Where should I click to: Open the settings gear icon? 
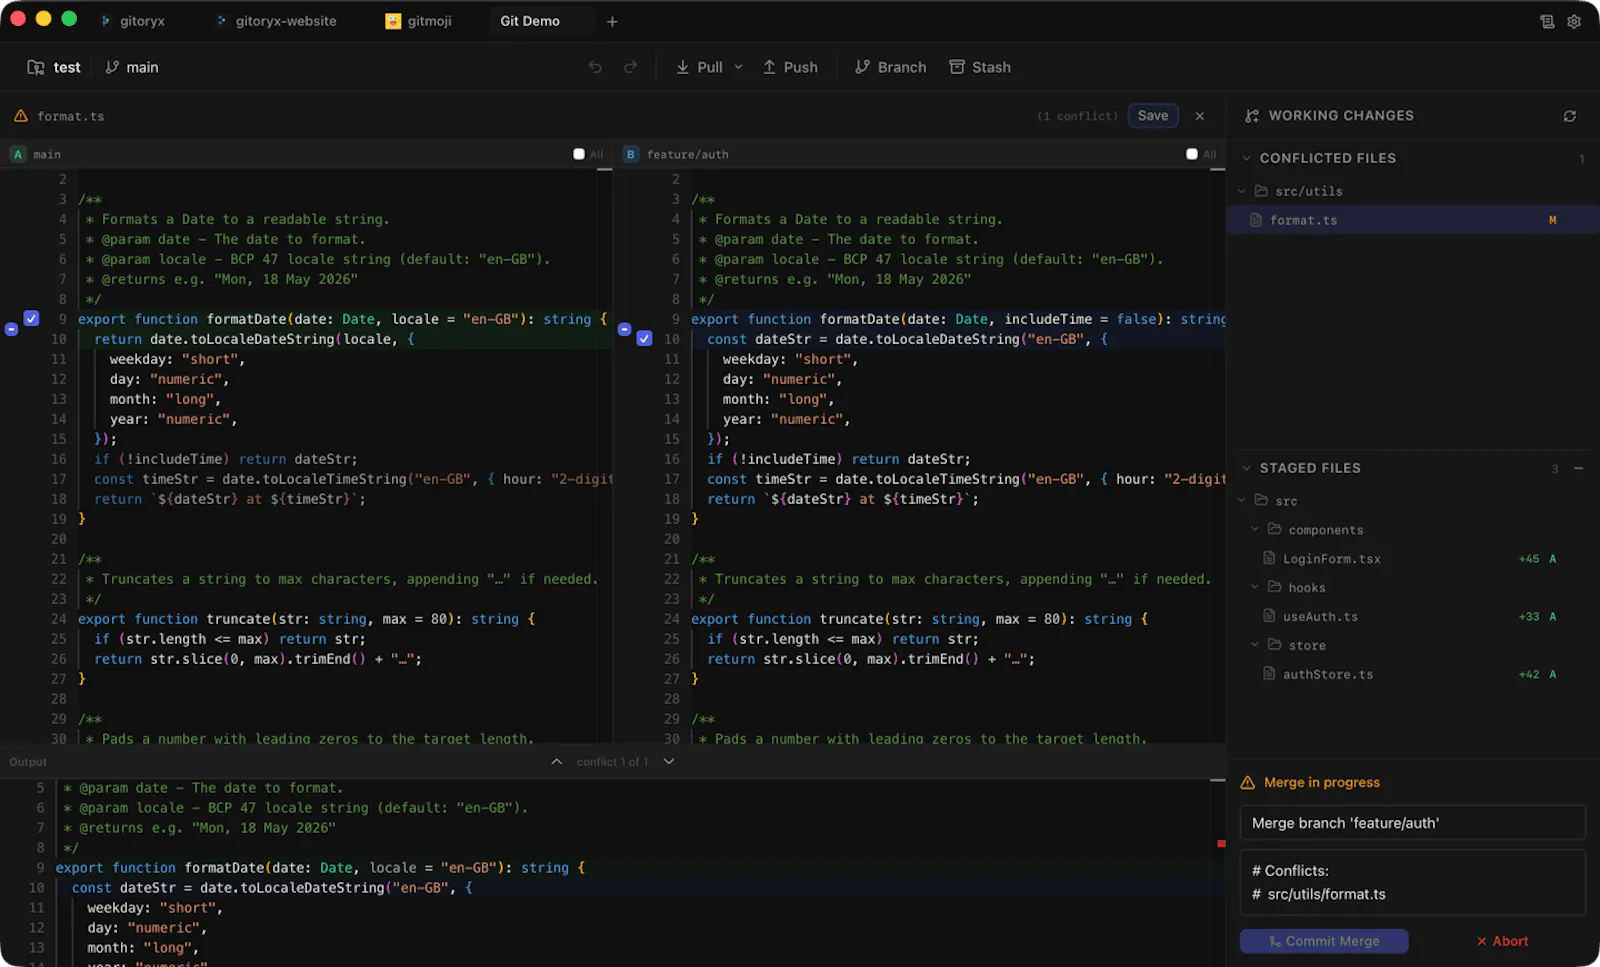coord(1574,21)
